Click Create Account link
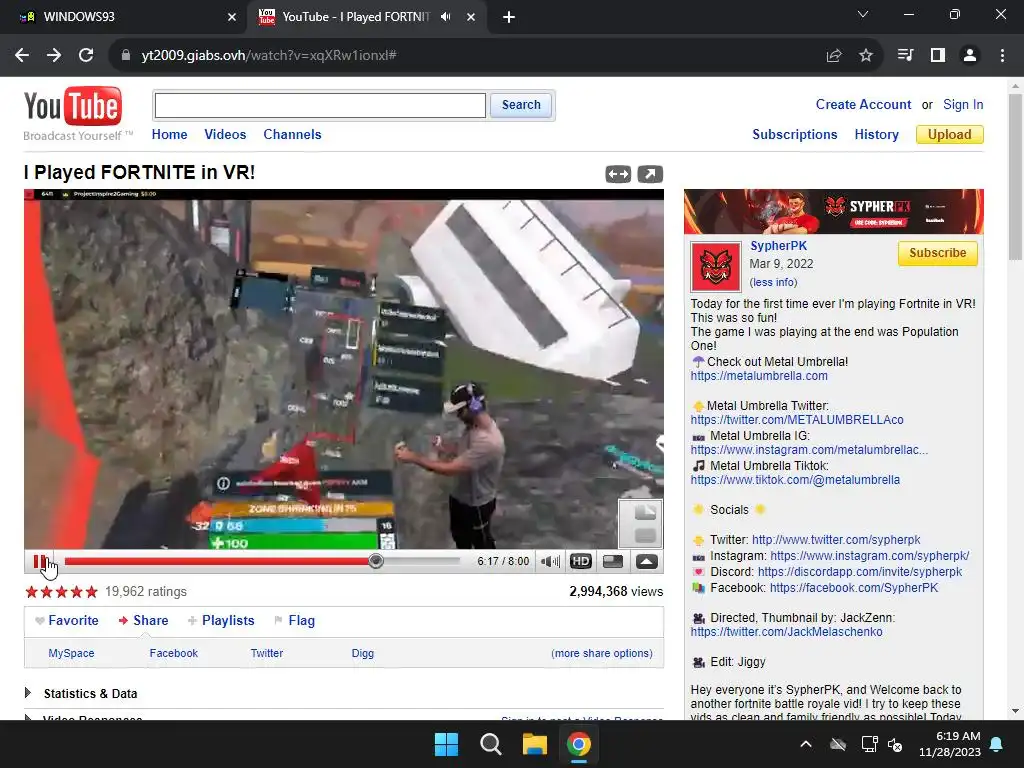 863,104
